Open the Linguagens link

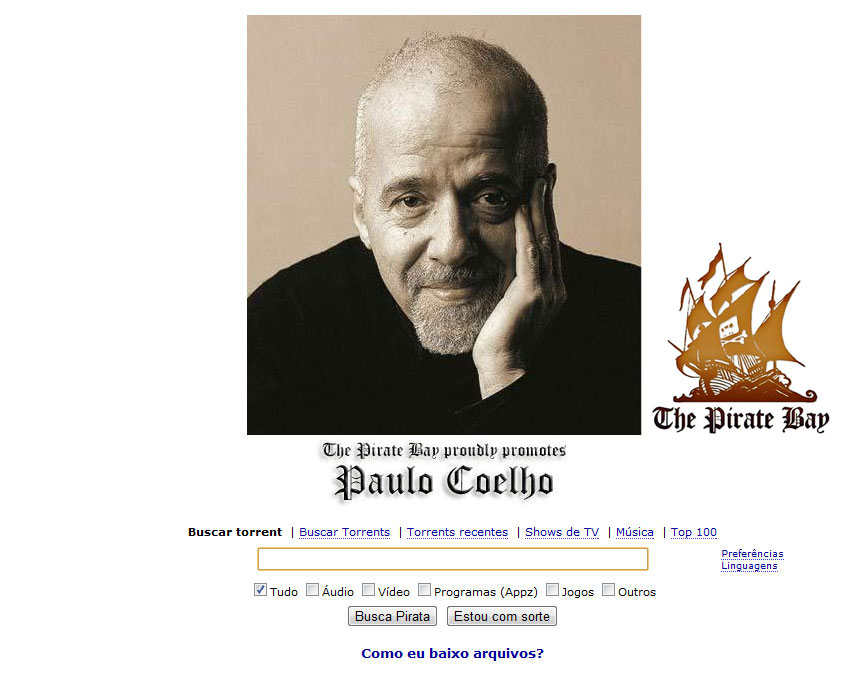point(749,566)
